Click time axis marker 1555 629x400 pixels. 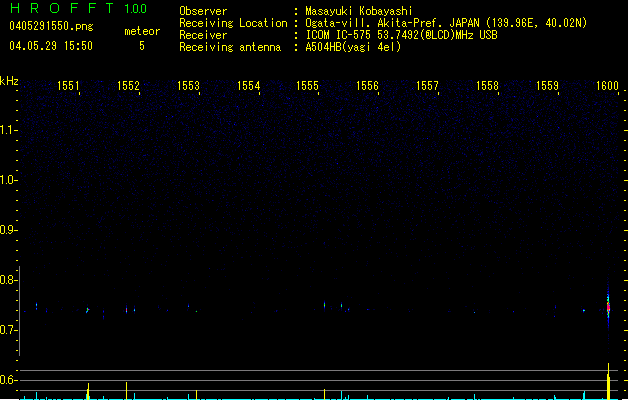pos(307,85)
